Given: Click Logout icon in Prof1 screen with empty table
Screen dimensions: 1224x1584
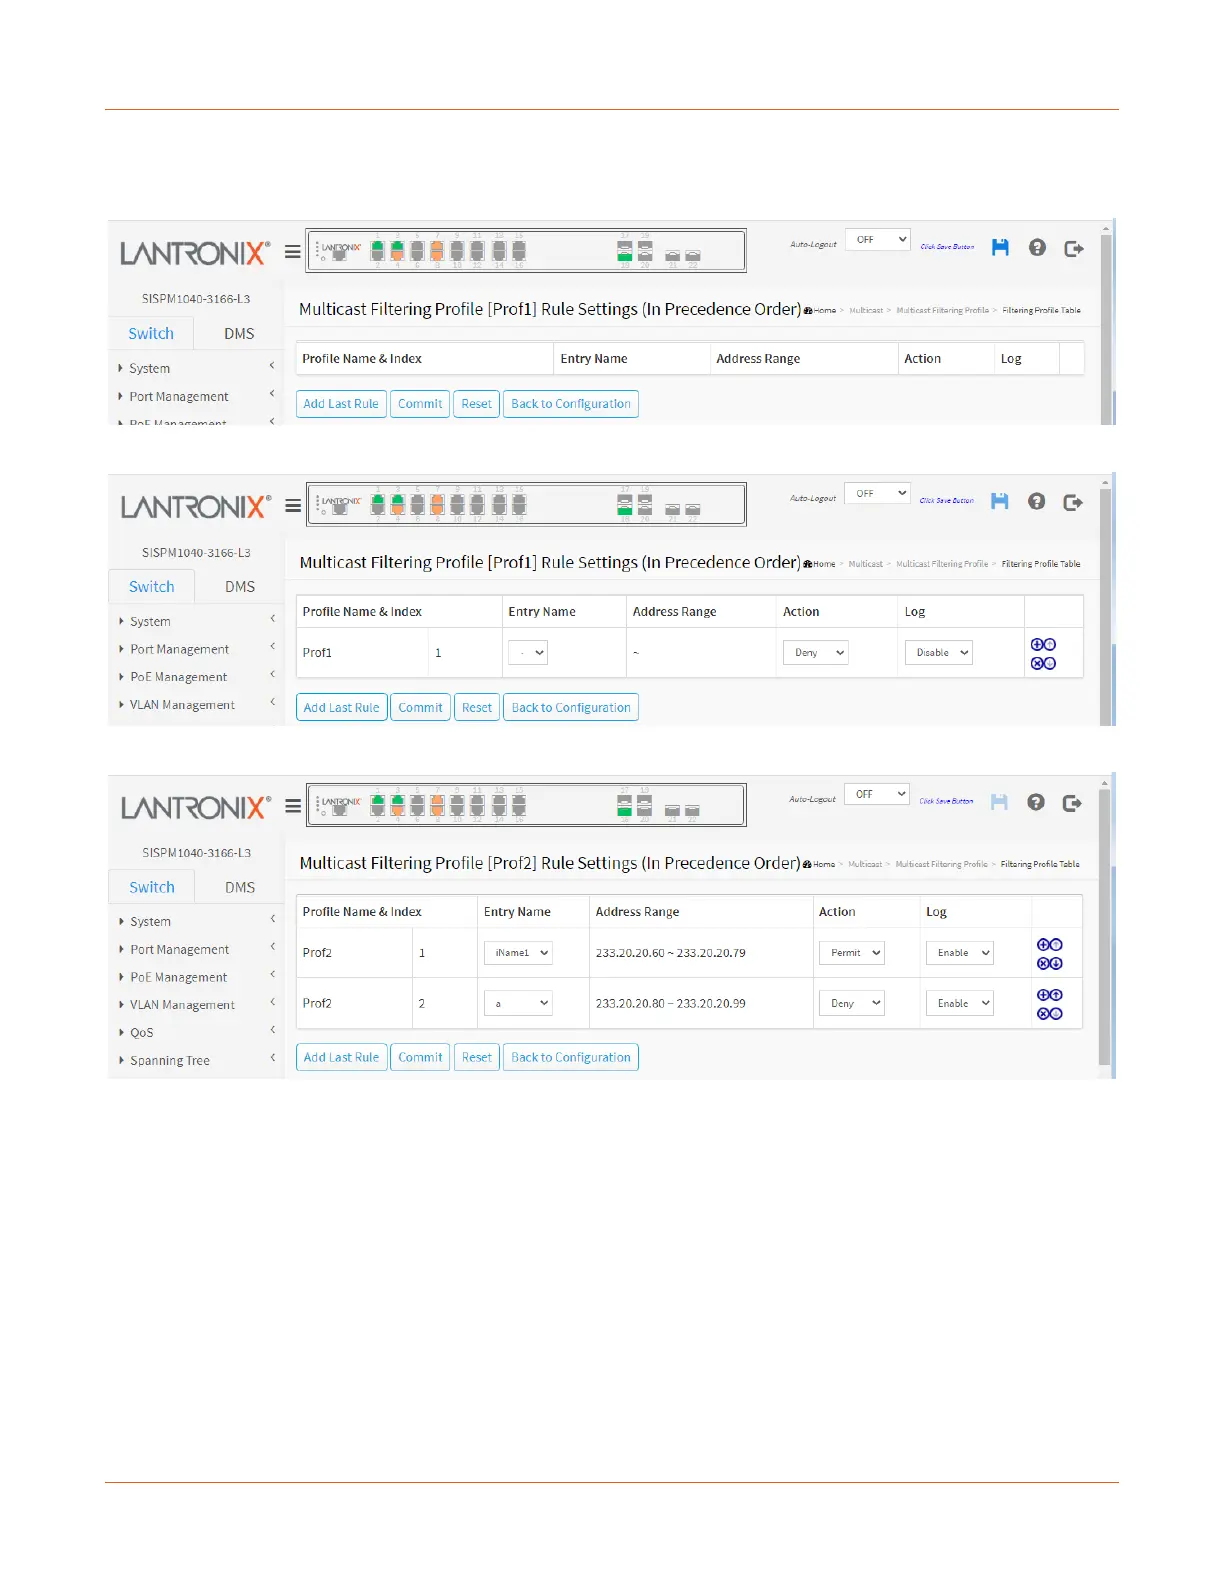Looking at the screenshot, I should [1074, 248].
